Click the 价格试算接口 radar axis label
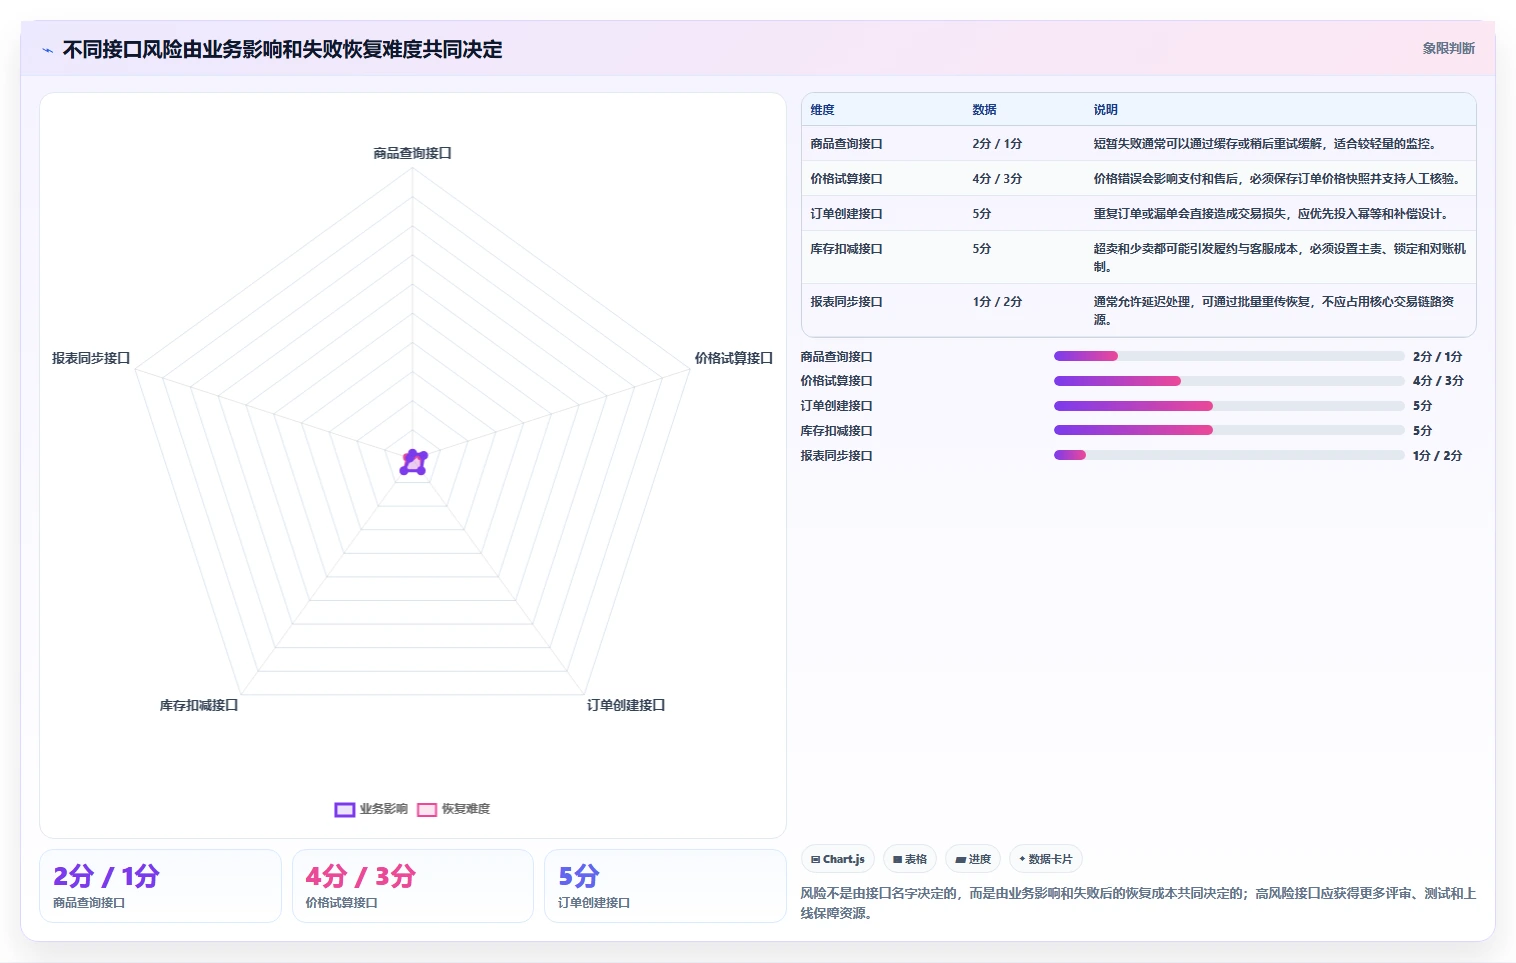Viewport: 1516px width, 963px height. point(734,358)
